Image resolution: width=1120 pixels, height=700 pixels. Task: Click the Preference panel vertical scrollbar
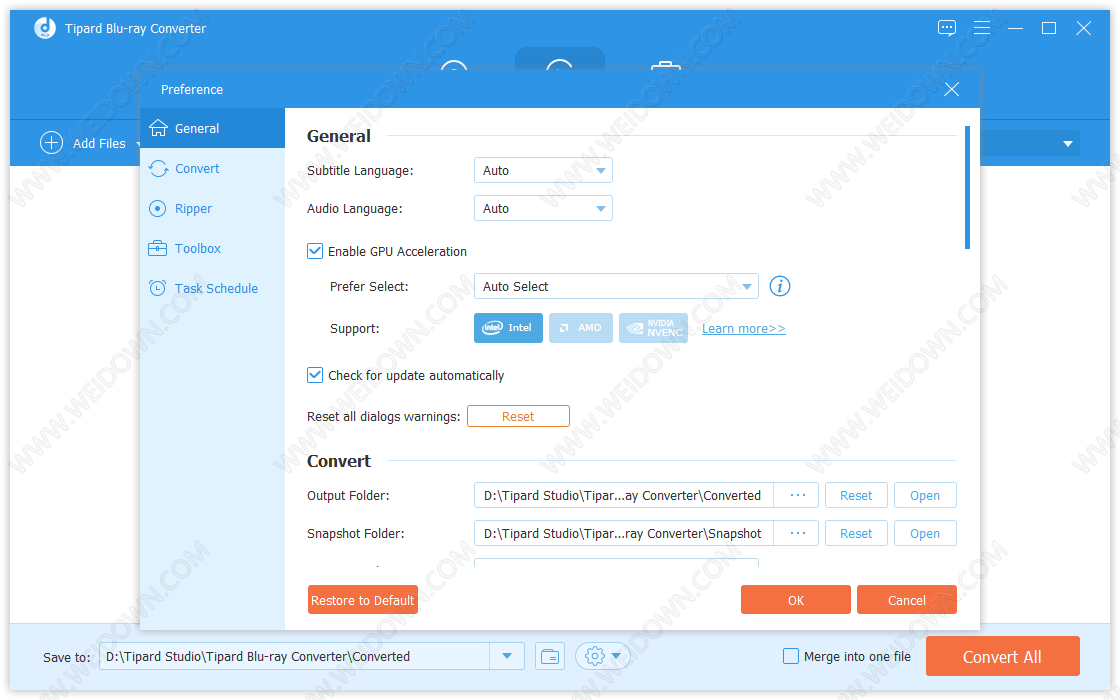[967, 187]
